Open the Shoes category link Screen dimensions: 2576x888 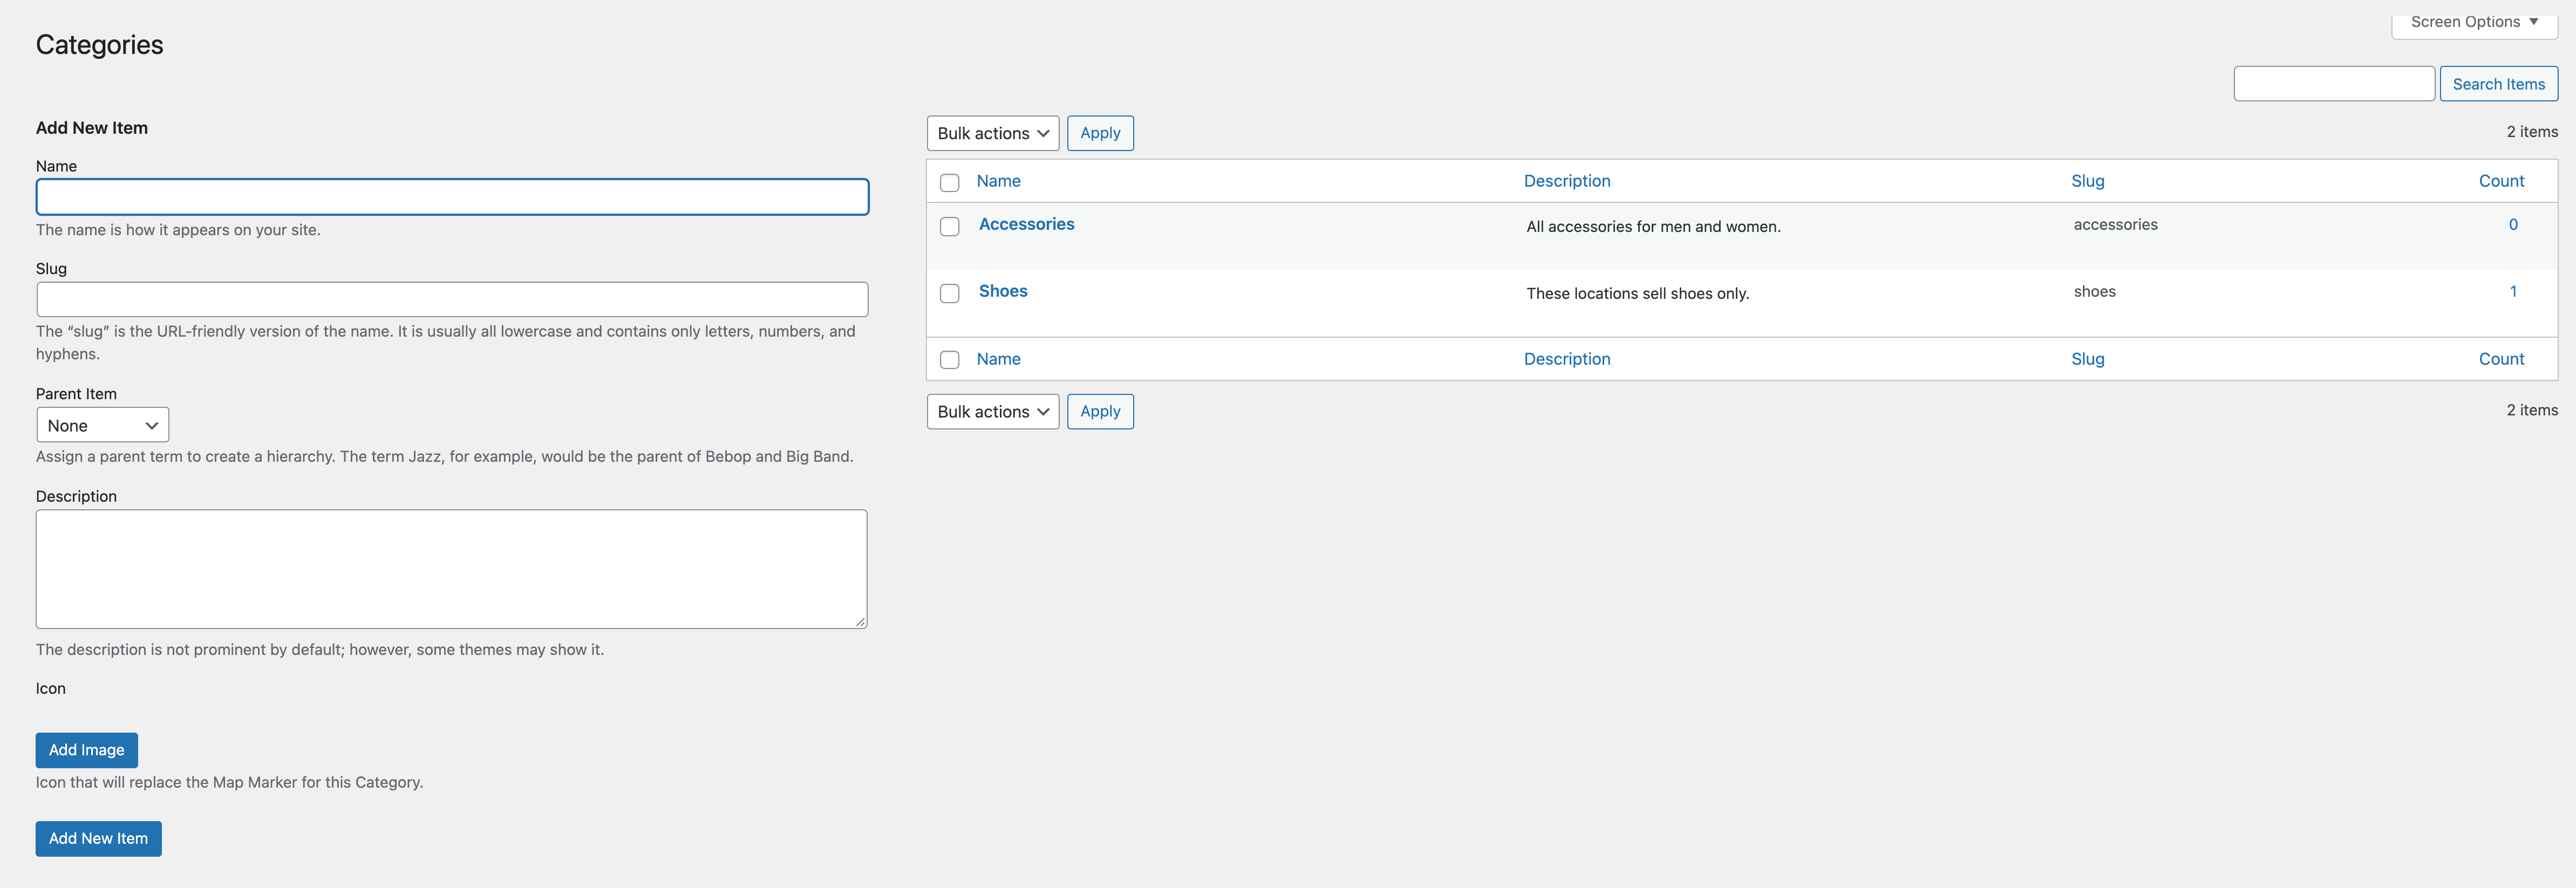point(1002,291)
